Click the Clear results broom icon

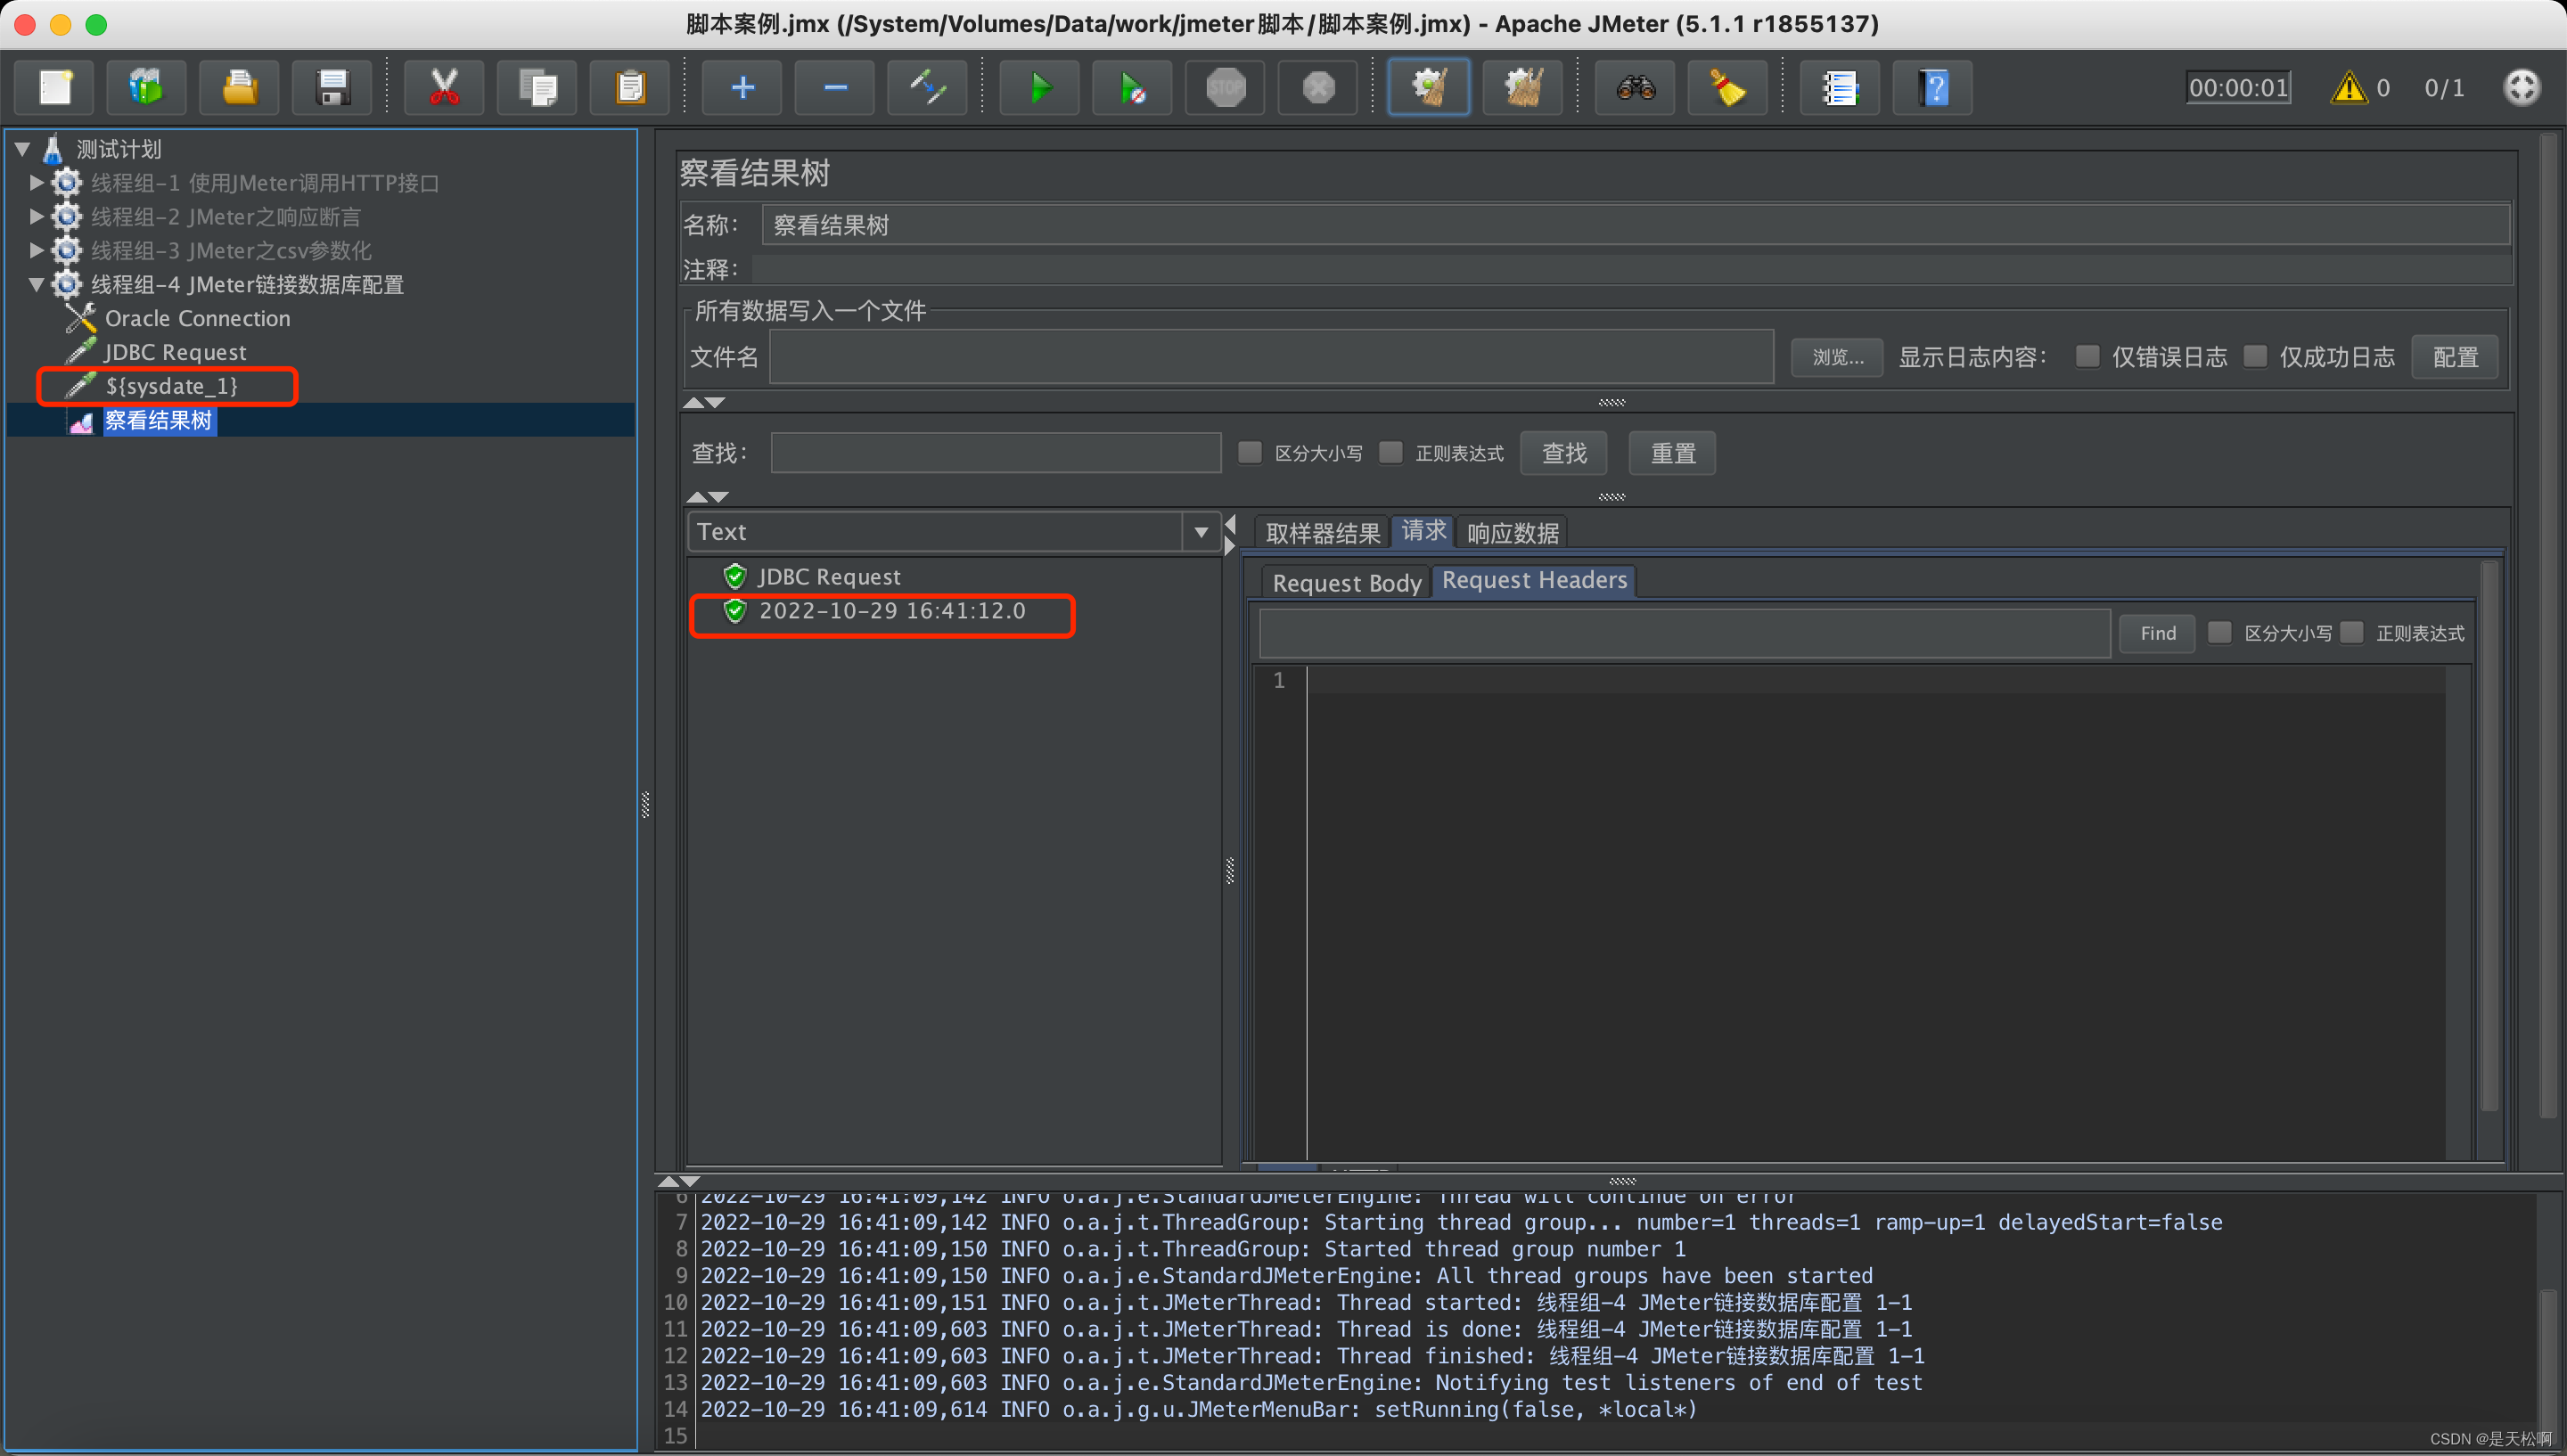[1429, 88]
